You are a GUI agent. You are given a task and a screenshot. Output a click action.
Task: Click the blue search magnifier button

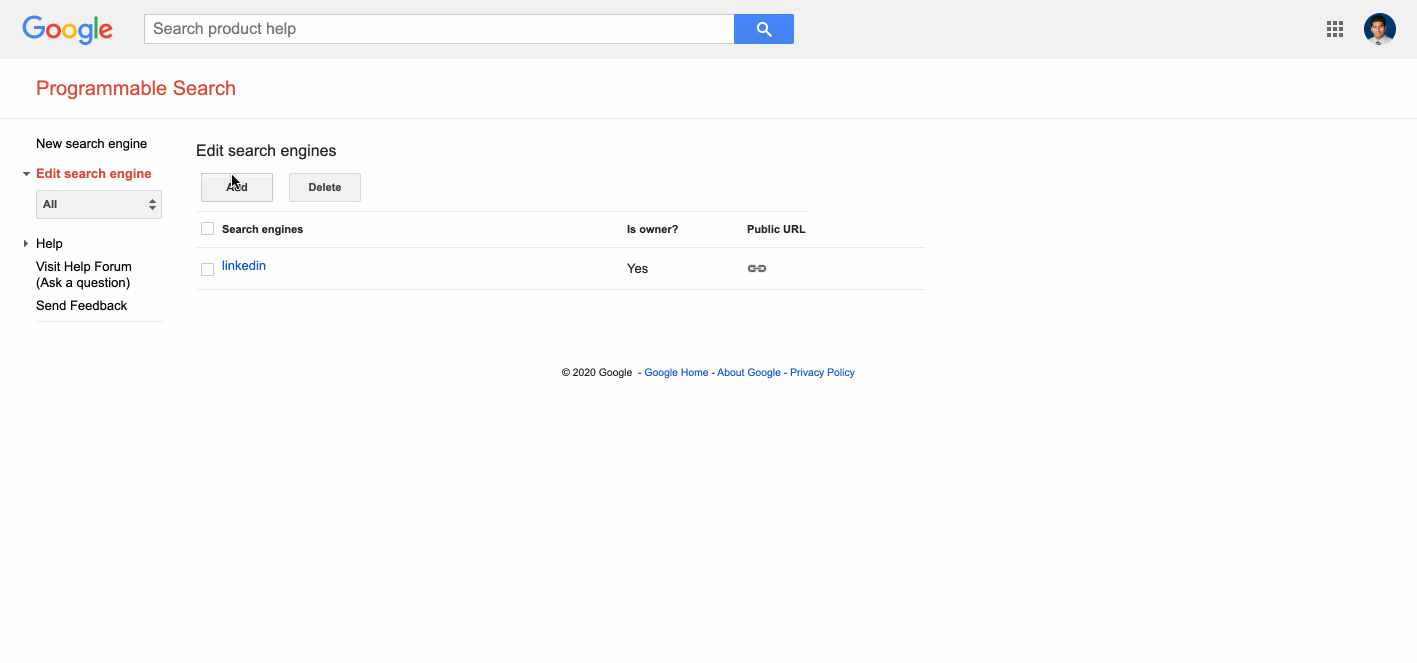point(764,29)
